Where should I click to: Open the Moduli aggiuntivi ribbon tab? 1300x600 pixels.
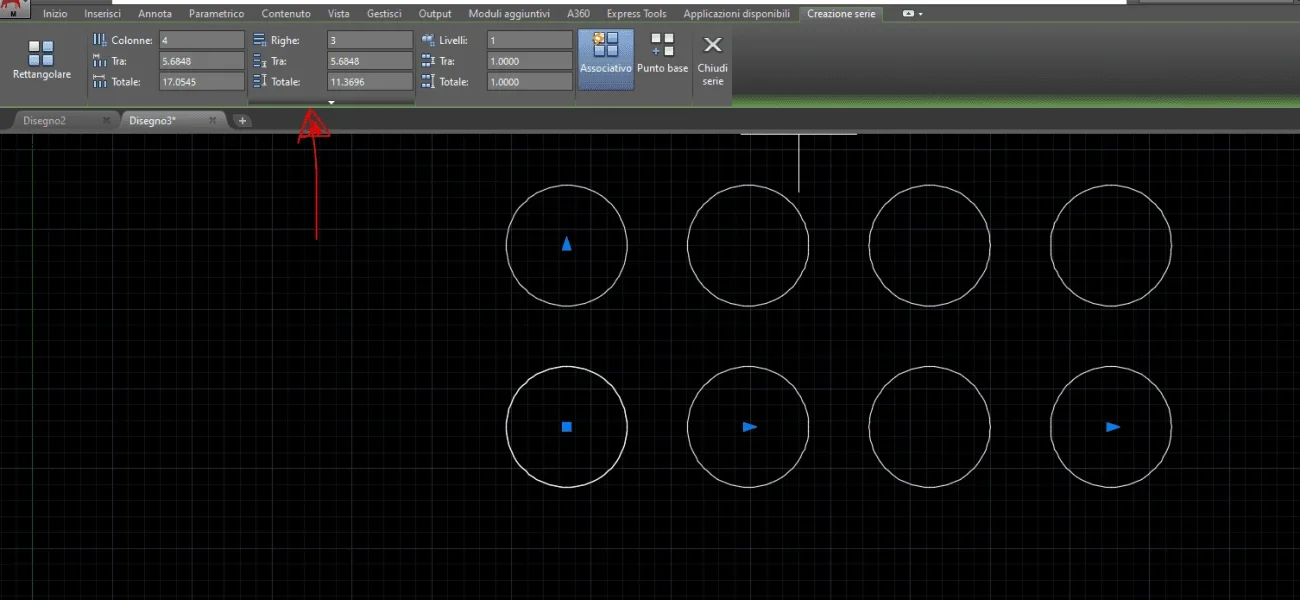coord(509,14)
